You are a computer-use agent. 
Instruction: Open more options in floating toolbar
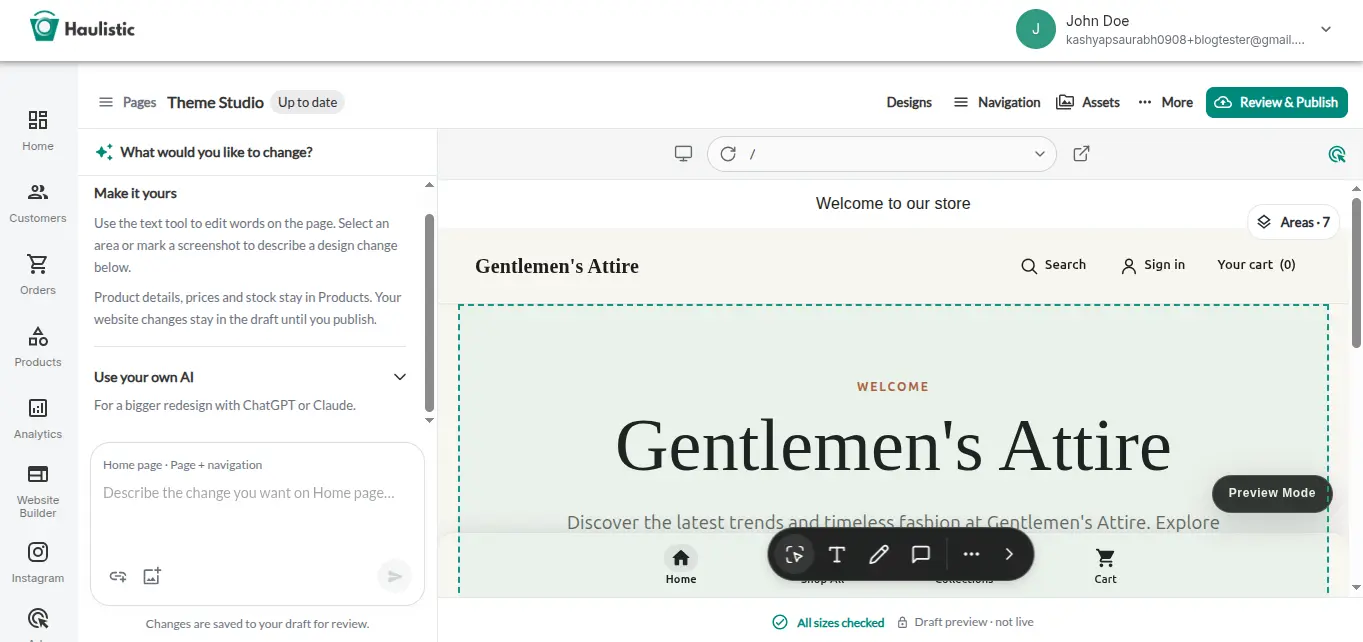pyautogui.click(x=971, y=554)
